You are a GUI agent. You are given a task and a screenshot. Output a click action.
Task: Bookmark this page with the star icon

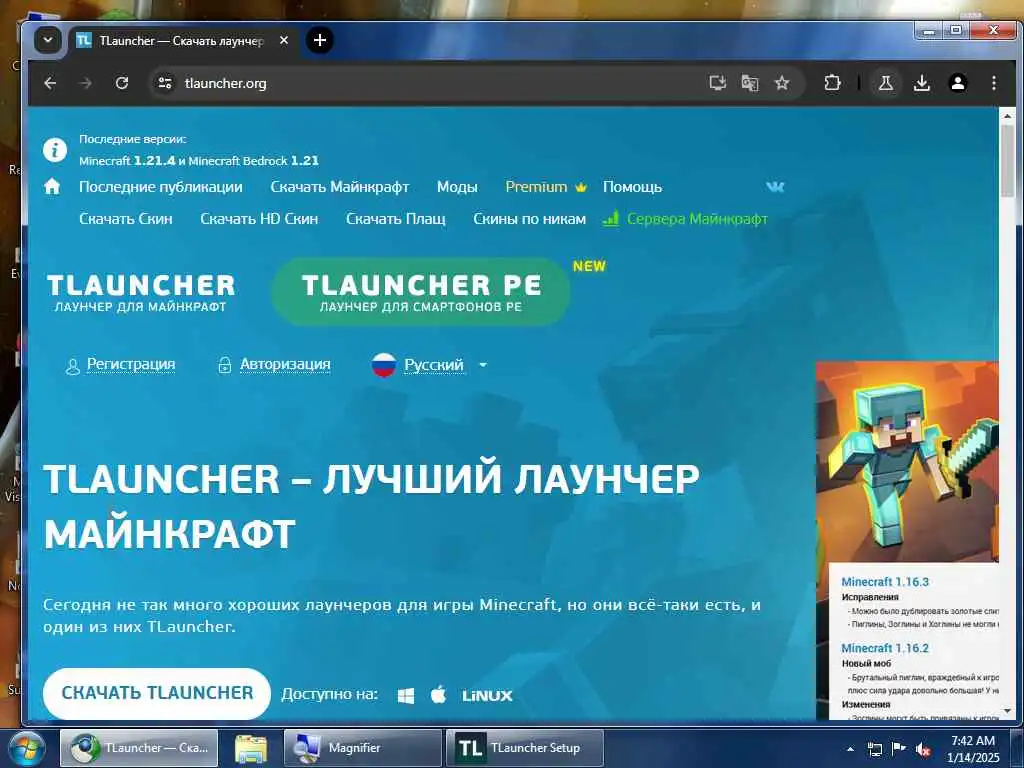(782, 83)
